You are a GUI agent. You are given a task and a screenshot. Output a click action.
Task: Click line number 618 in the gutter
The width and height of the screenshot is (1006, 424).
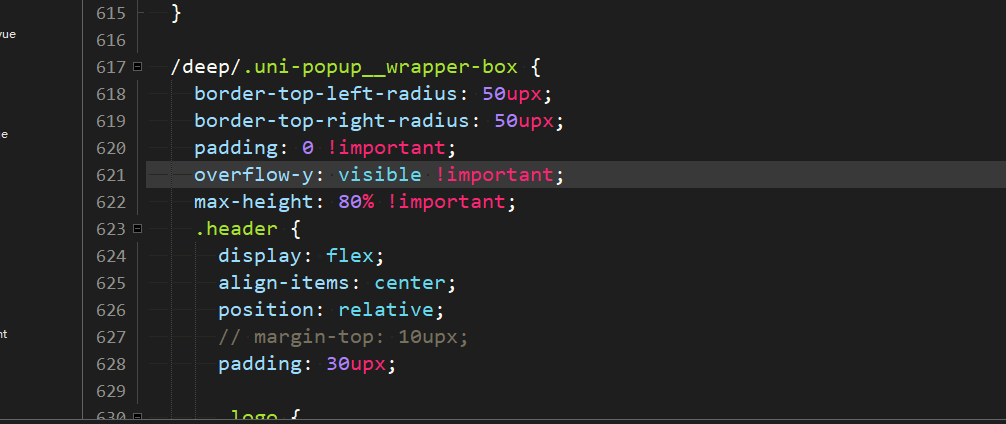coord(110,94)
